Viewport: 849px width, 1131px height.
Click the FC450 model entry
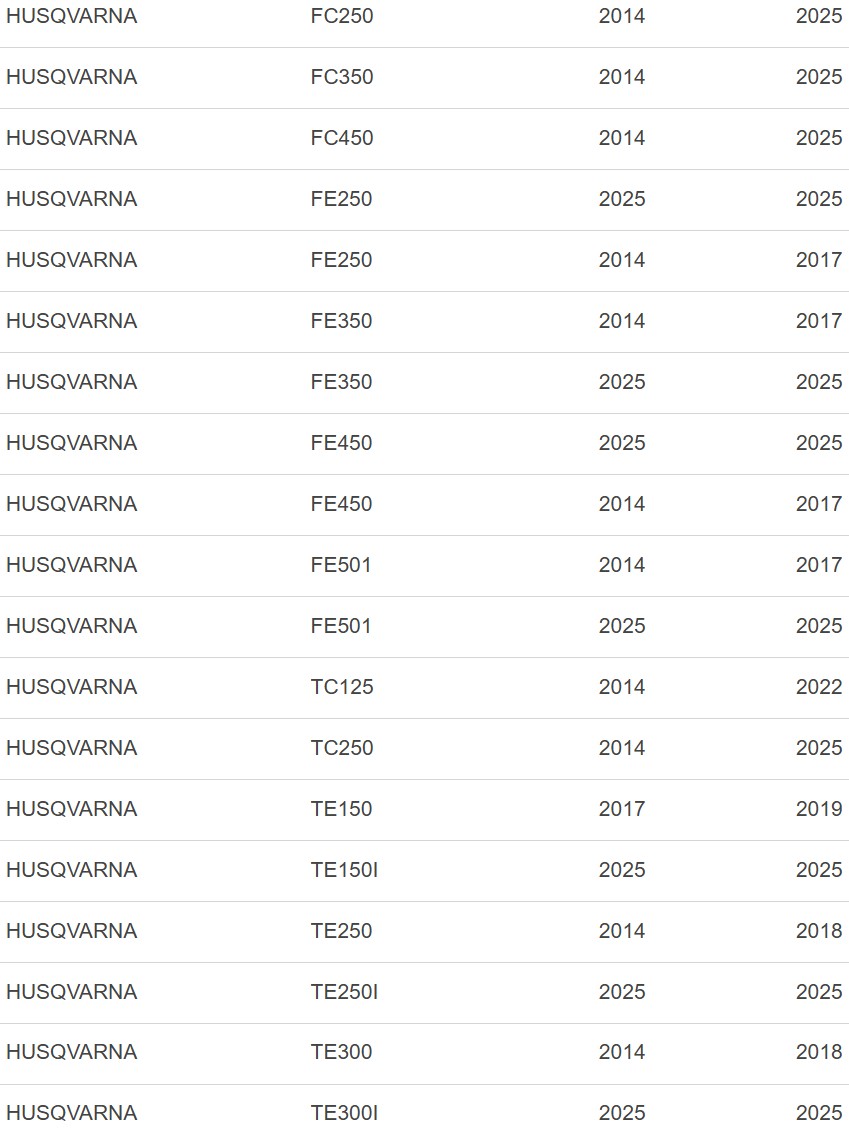(342, 139)
